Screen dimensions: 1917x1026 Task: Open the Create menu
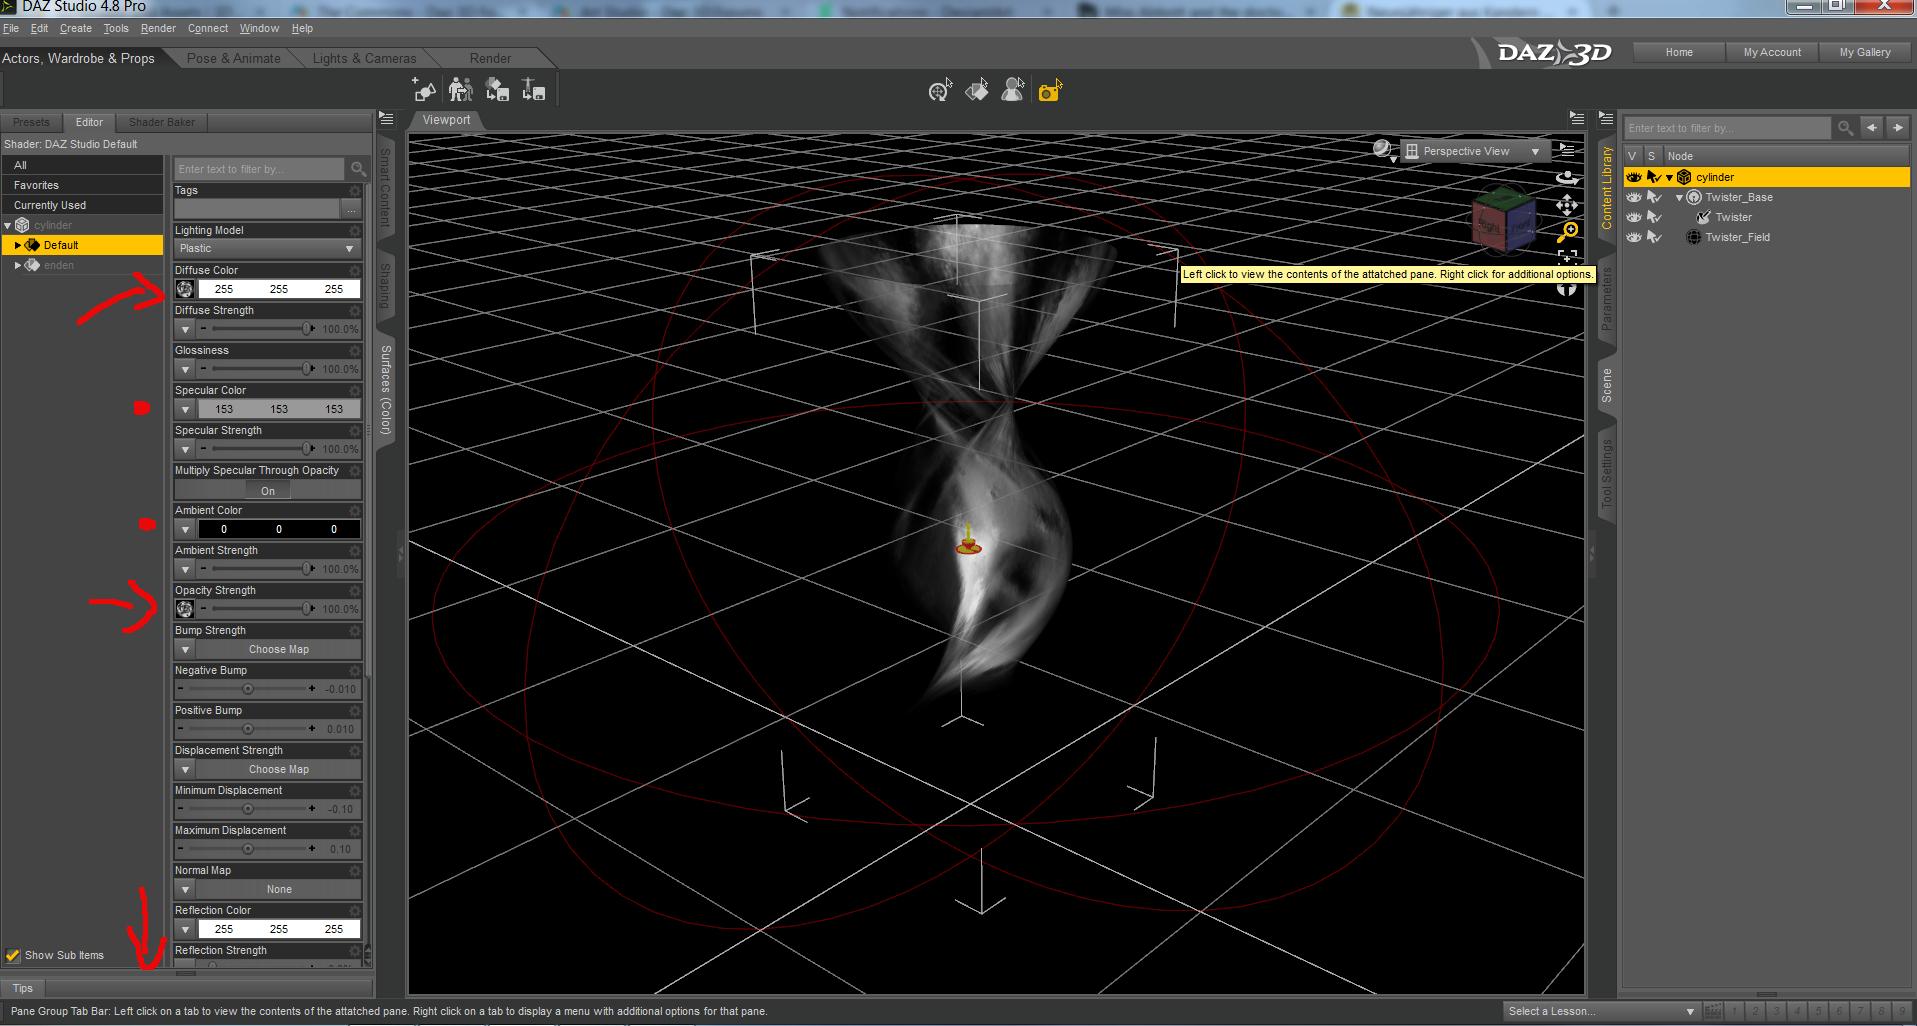coord(75,28)
